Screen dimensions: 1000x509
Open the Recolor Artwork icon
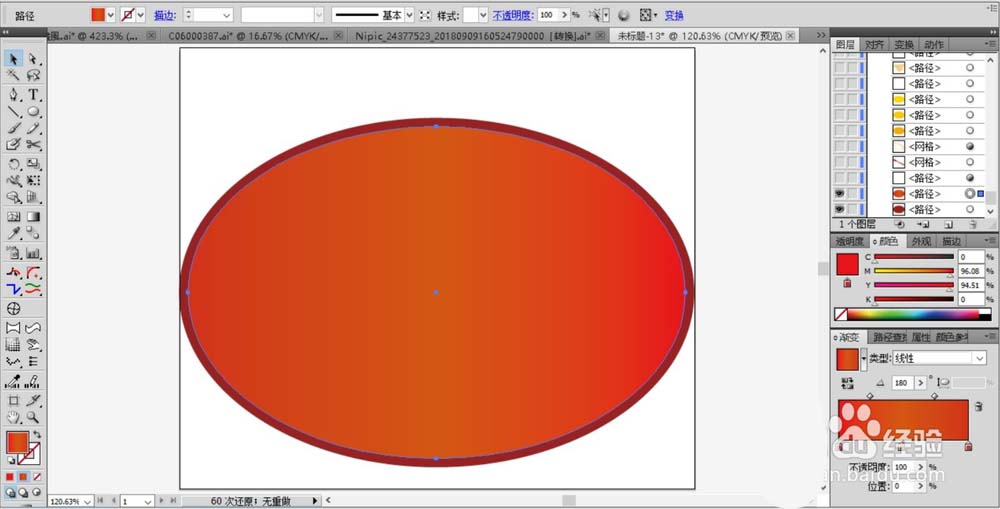(624, 15)
